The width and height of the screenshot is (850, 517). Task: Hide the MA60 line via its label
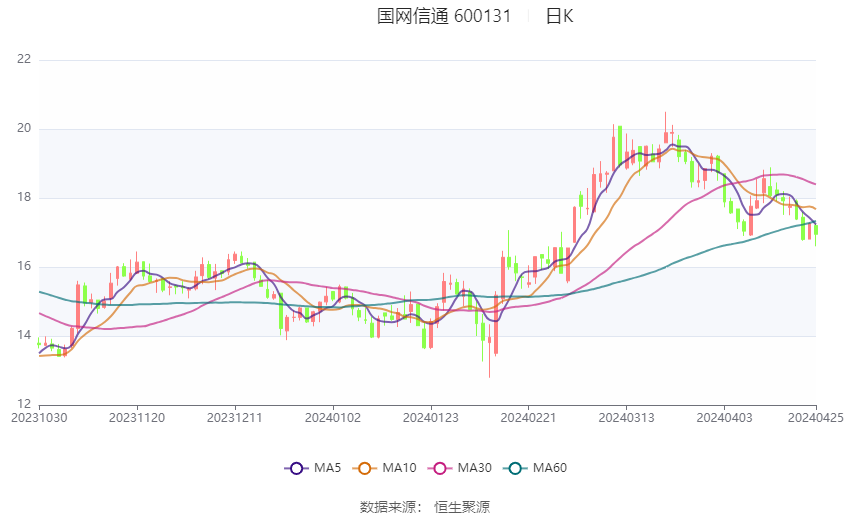[x=550, y=468]
